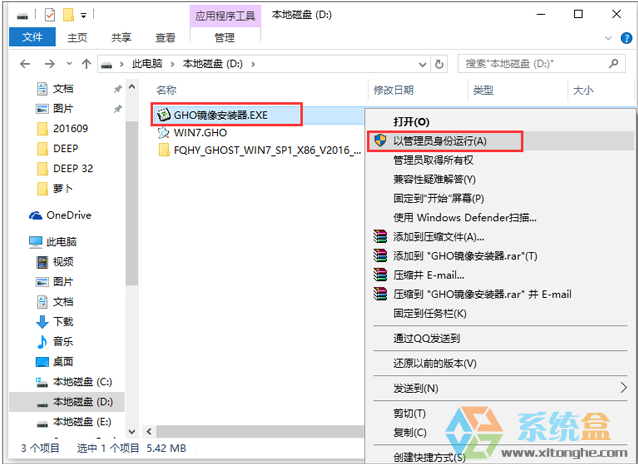Open the 管理 ribbon tab
Image resolution: width=638 pixels, height=465 pixels.
pyautogui.click(x=225, y=38)
